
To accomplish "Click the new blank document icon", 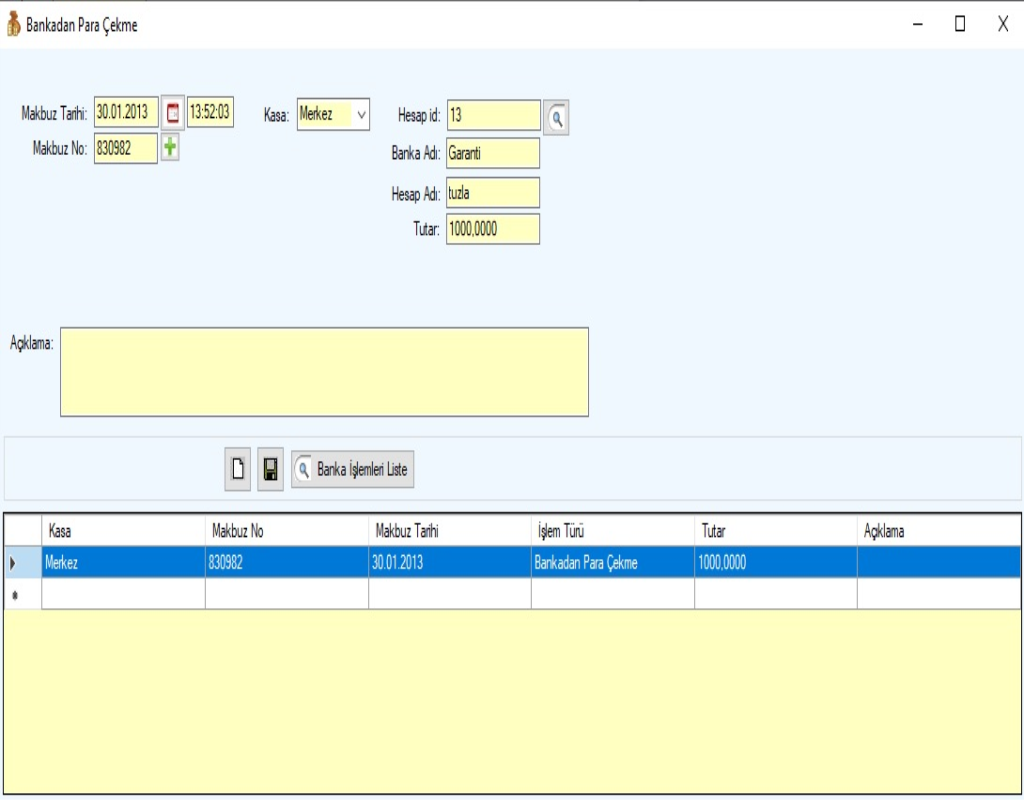I will click(x=238, y=469).
